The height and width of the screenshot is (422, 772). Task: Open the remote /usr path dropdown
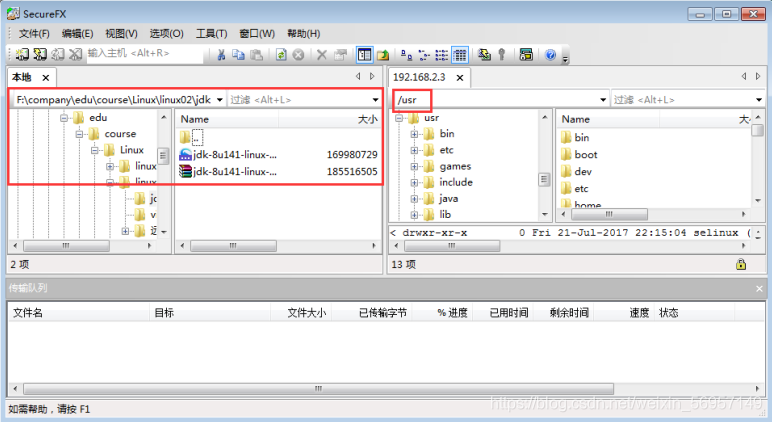tap(603, 100)
